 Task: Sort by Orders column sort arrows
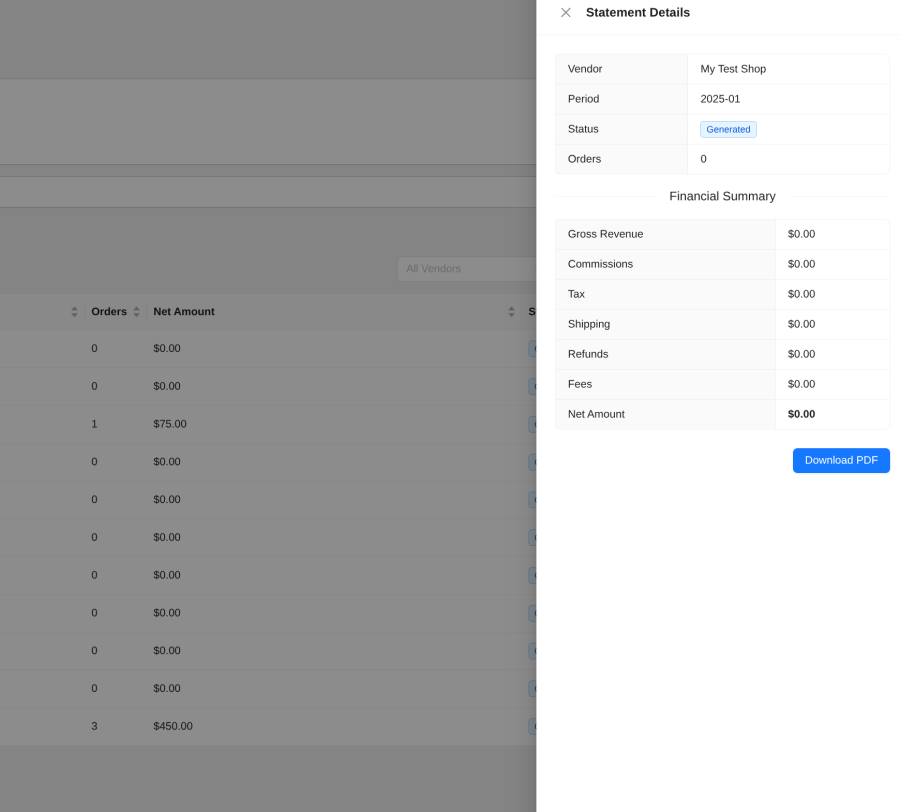(x=137, y=312)
